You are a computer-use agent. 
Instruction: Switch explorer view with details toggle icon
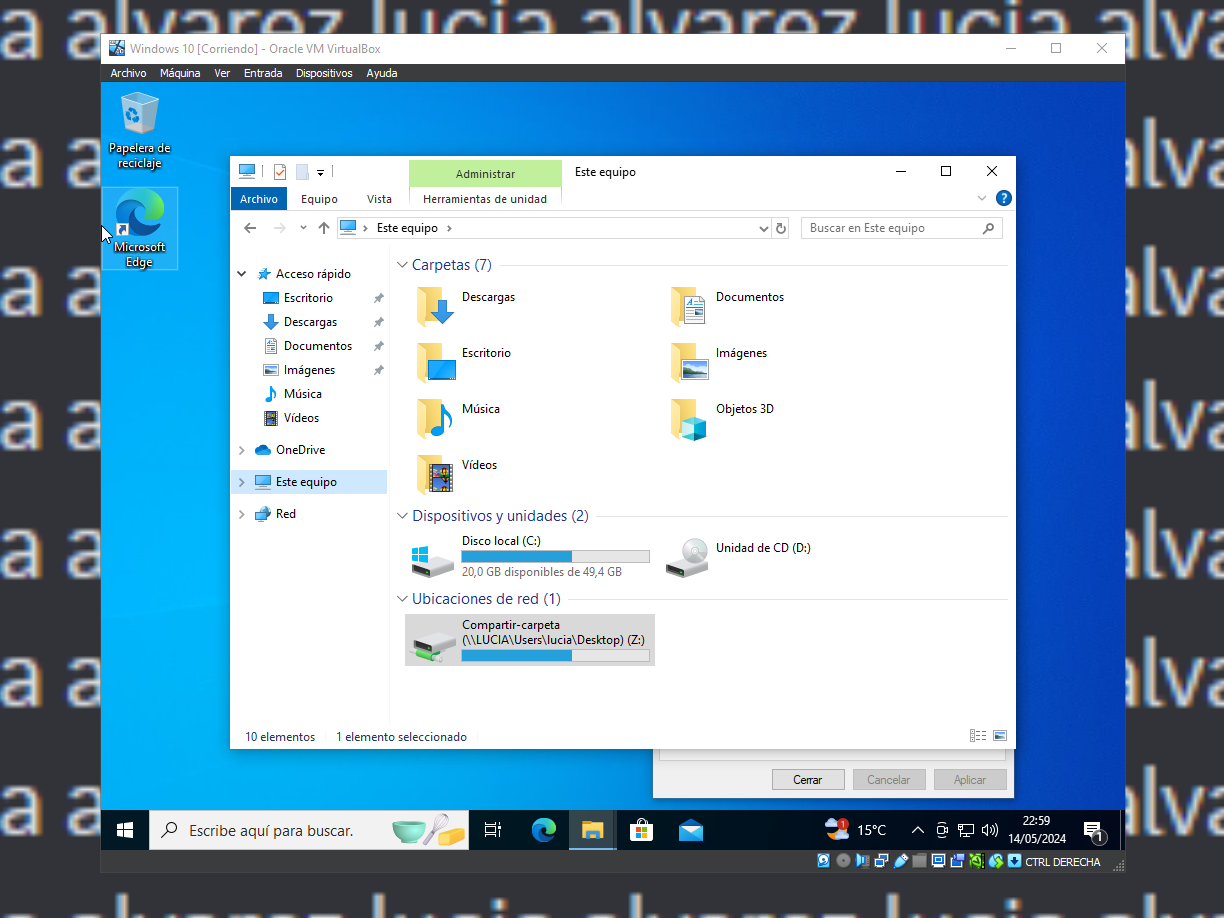[977, 735]
